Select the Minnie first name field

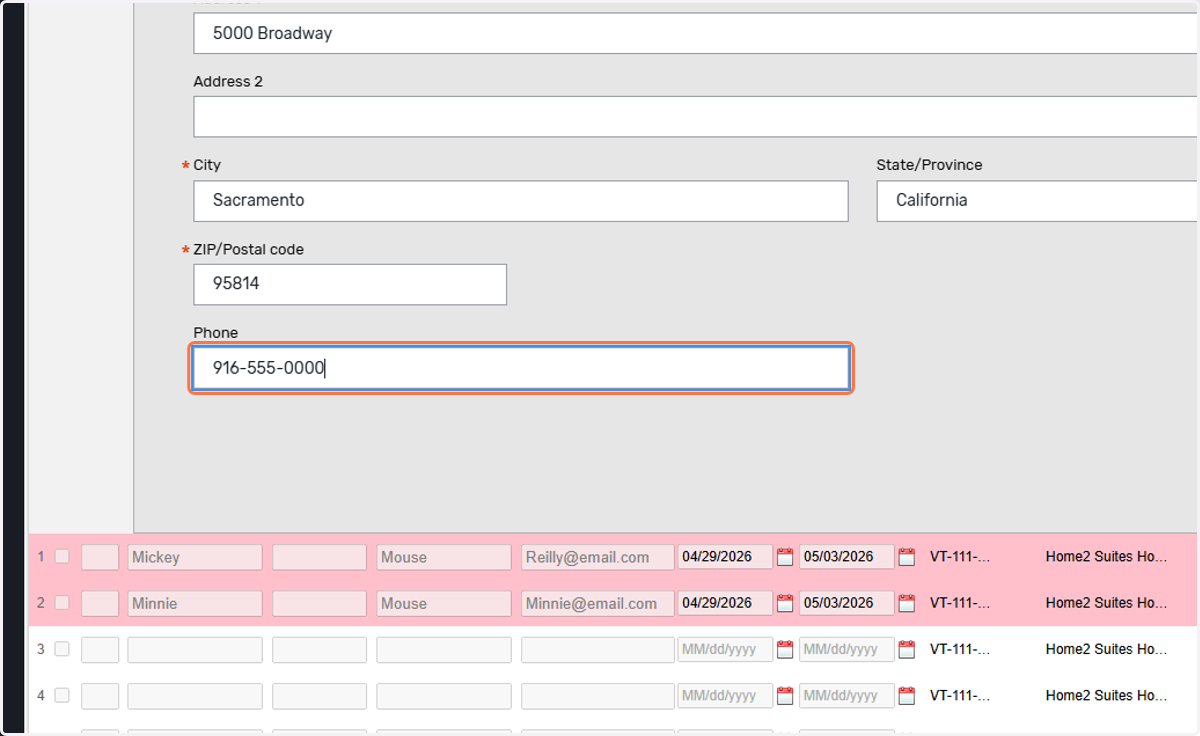click(195, 603)
